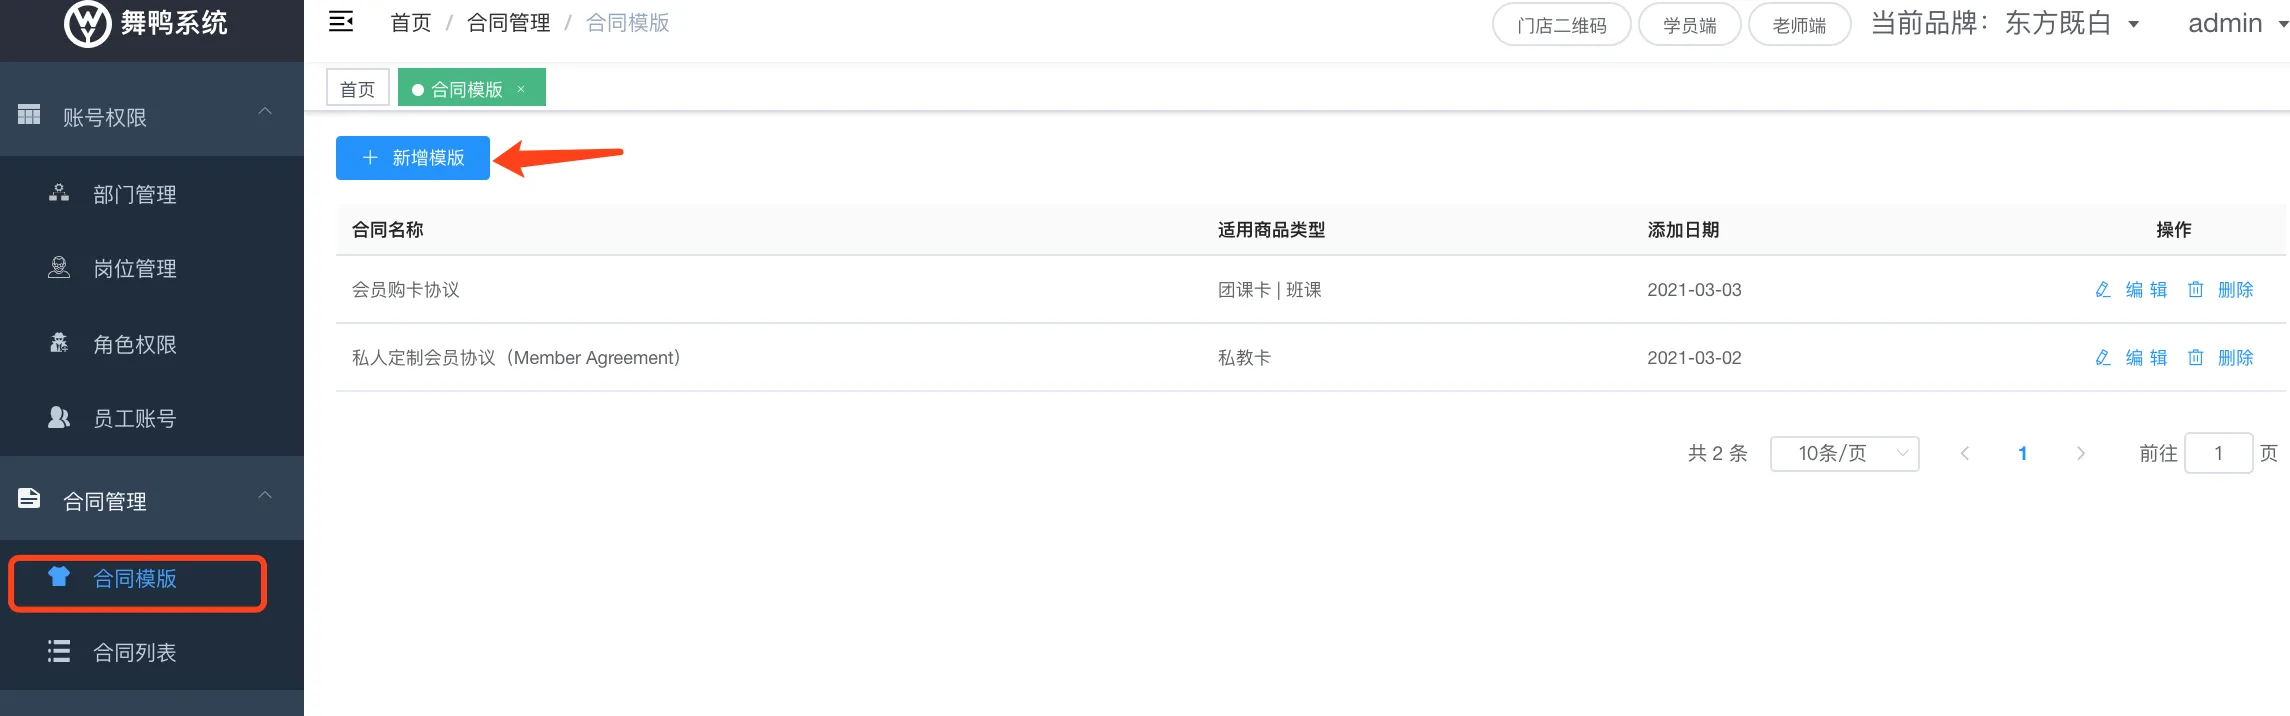Click the 新增模版 button

(413, 158)
